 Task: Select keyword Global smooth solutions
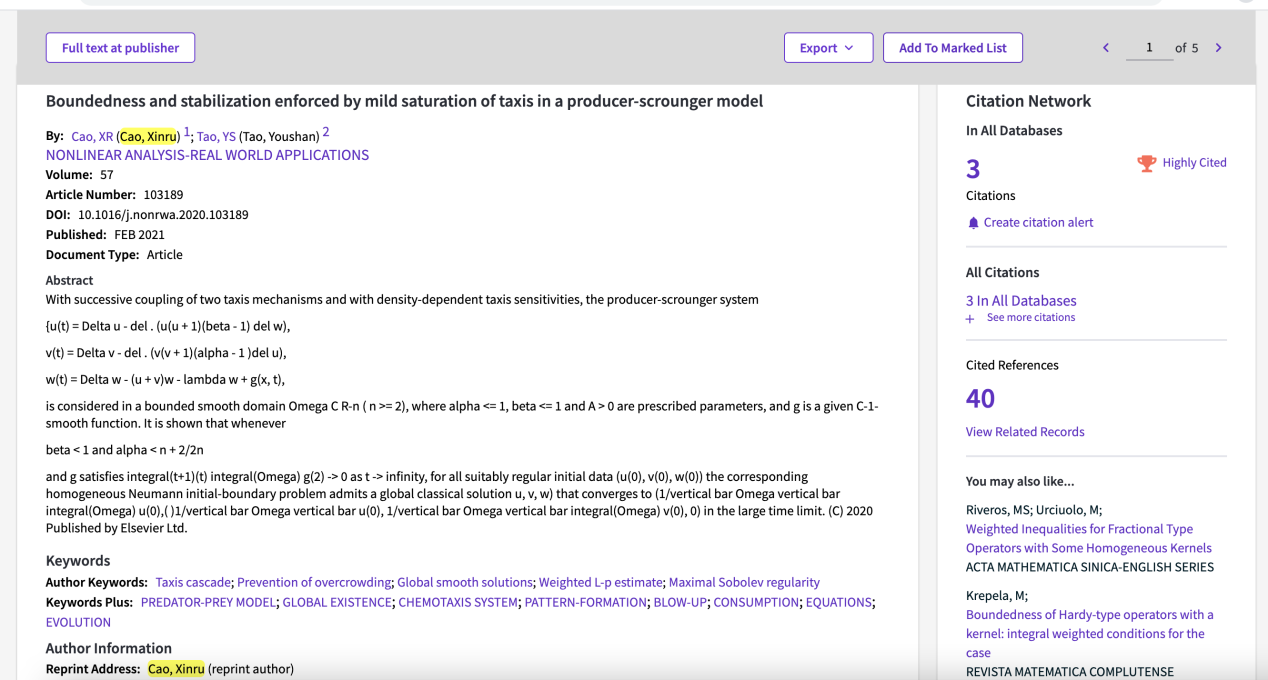point(465,582)
